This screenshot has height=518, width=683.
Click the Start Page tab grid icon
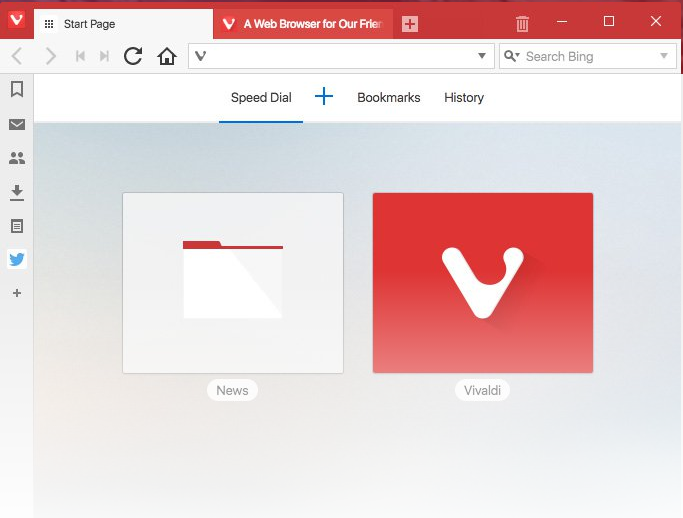coord(49,24)
